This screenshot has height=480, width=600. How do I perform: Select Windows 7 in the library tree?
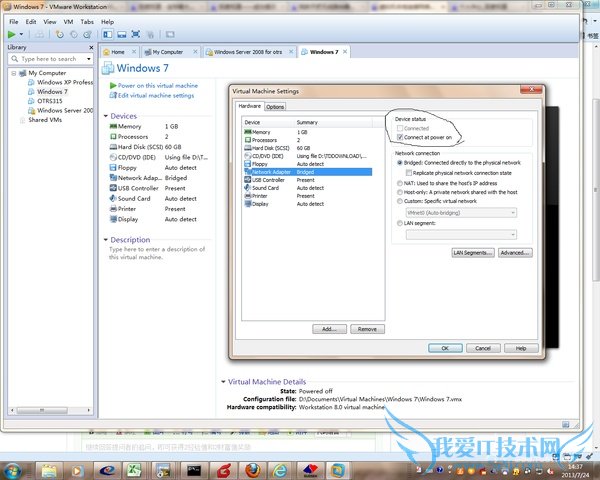[48, 91]
